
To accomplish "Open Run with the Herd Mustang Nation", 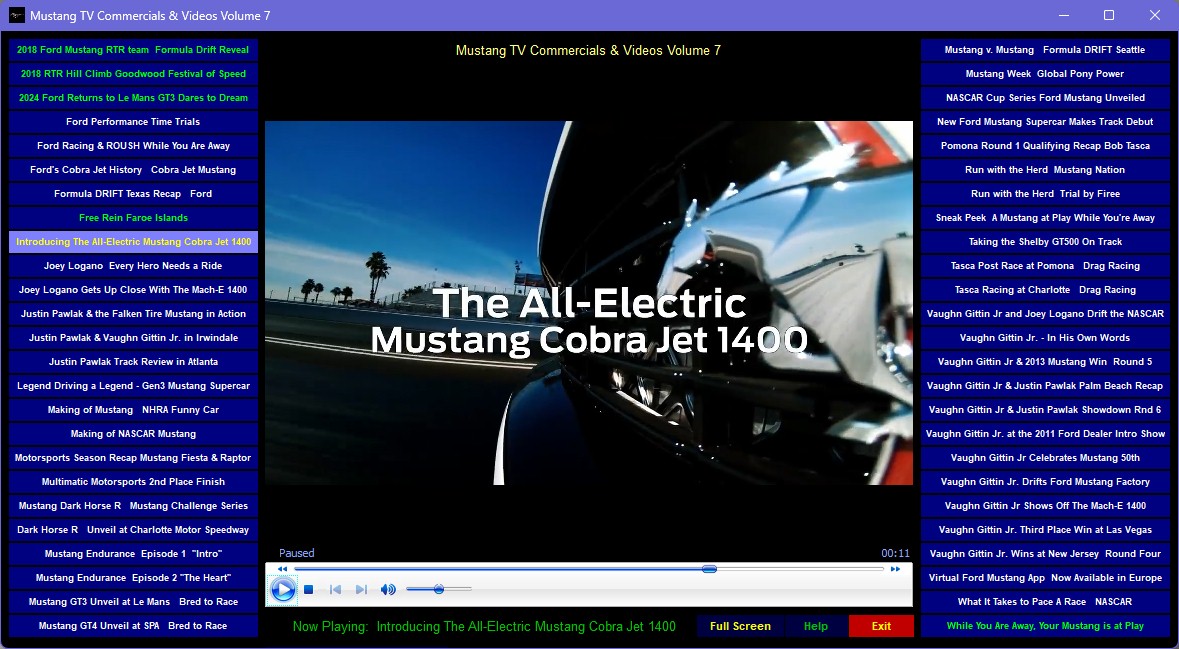I will click(1045, 170).
